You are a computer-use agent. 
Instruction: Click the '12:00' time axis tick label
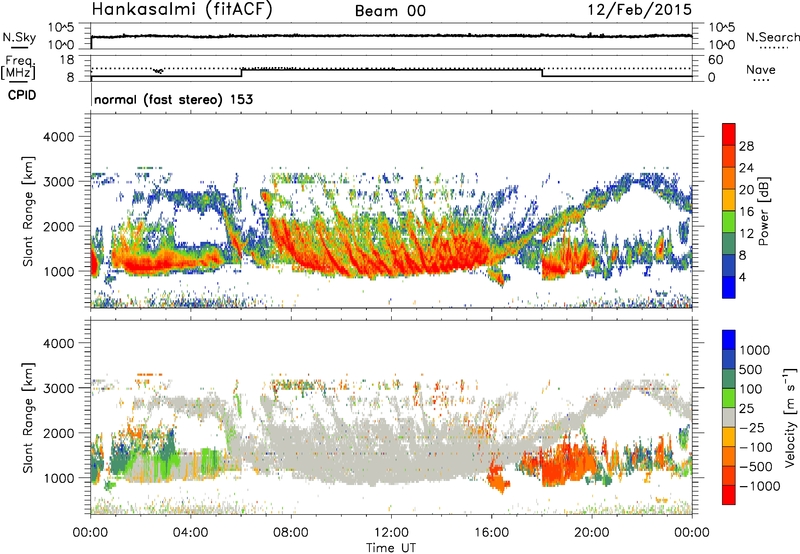click(x=391, y=533)
